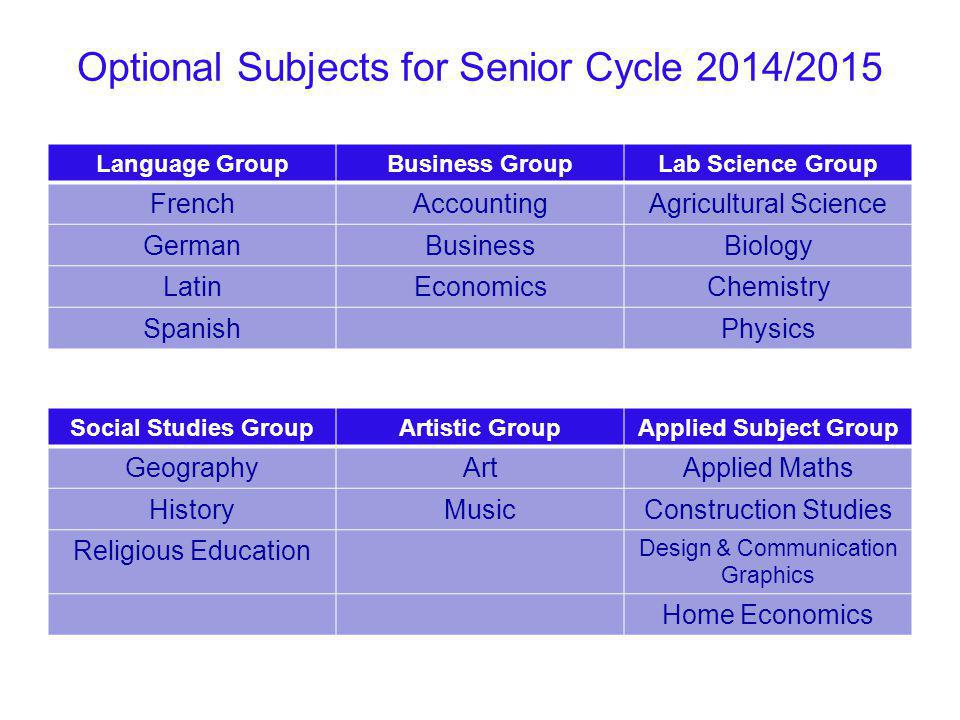
Task: Select the French cell
Action: point(192,203)
